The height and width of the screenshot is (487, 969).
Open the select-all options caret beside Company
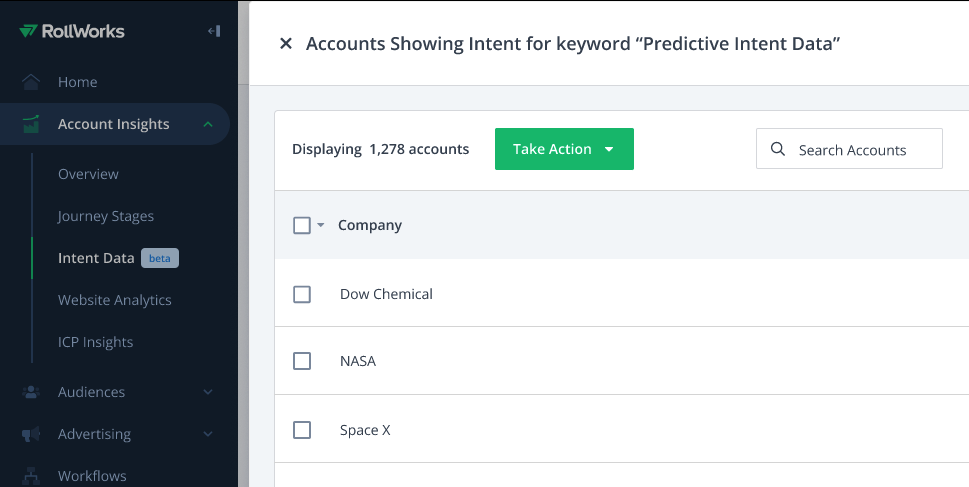[320, 225]
